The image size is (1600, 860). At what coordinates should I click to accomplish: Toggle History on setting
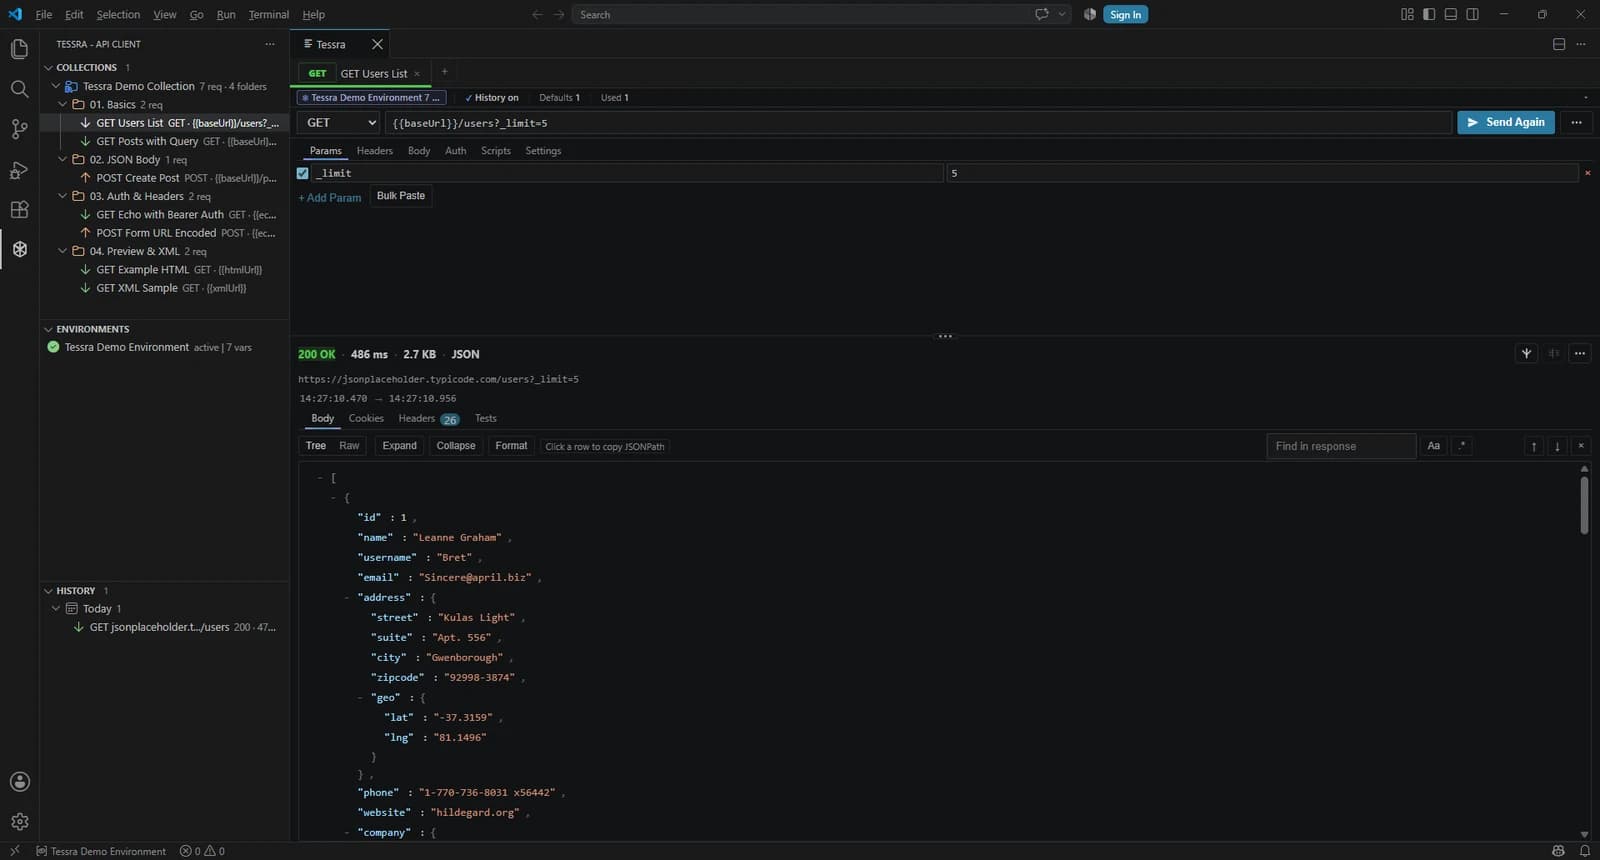(x=492, y=98)
